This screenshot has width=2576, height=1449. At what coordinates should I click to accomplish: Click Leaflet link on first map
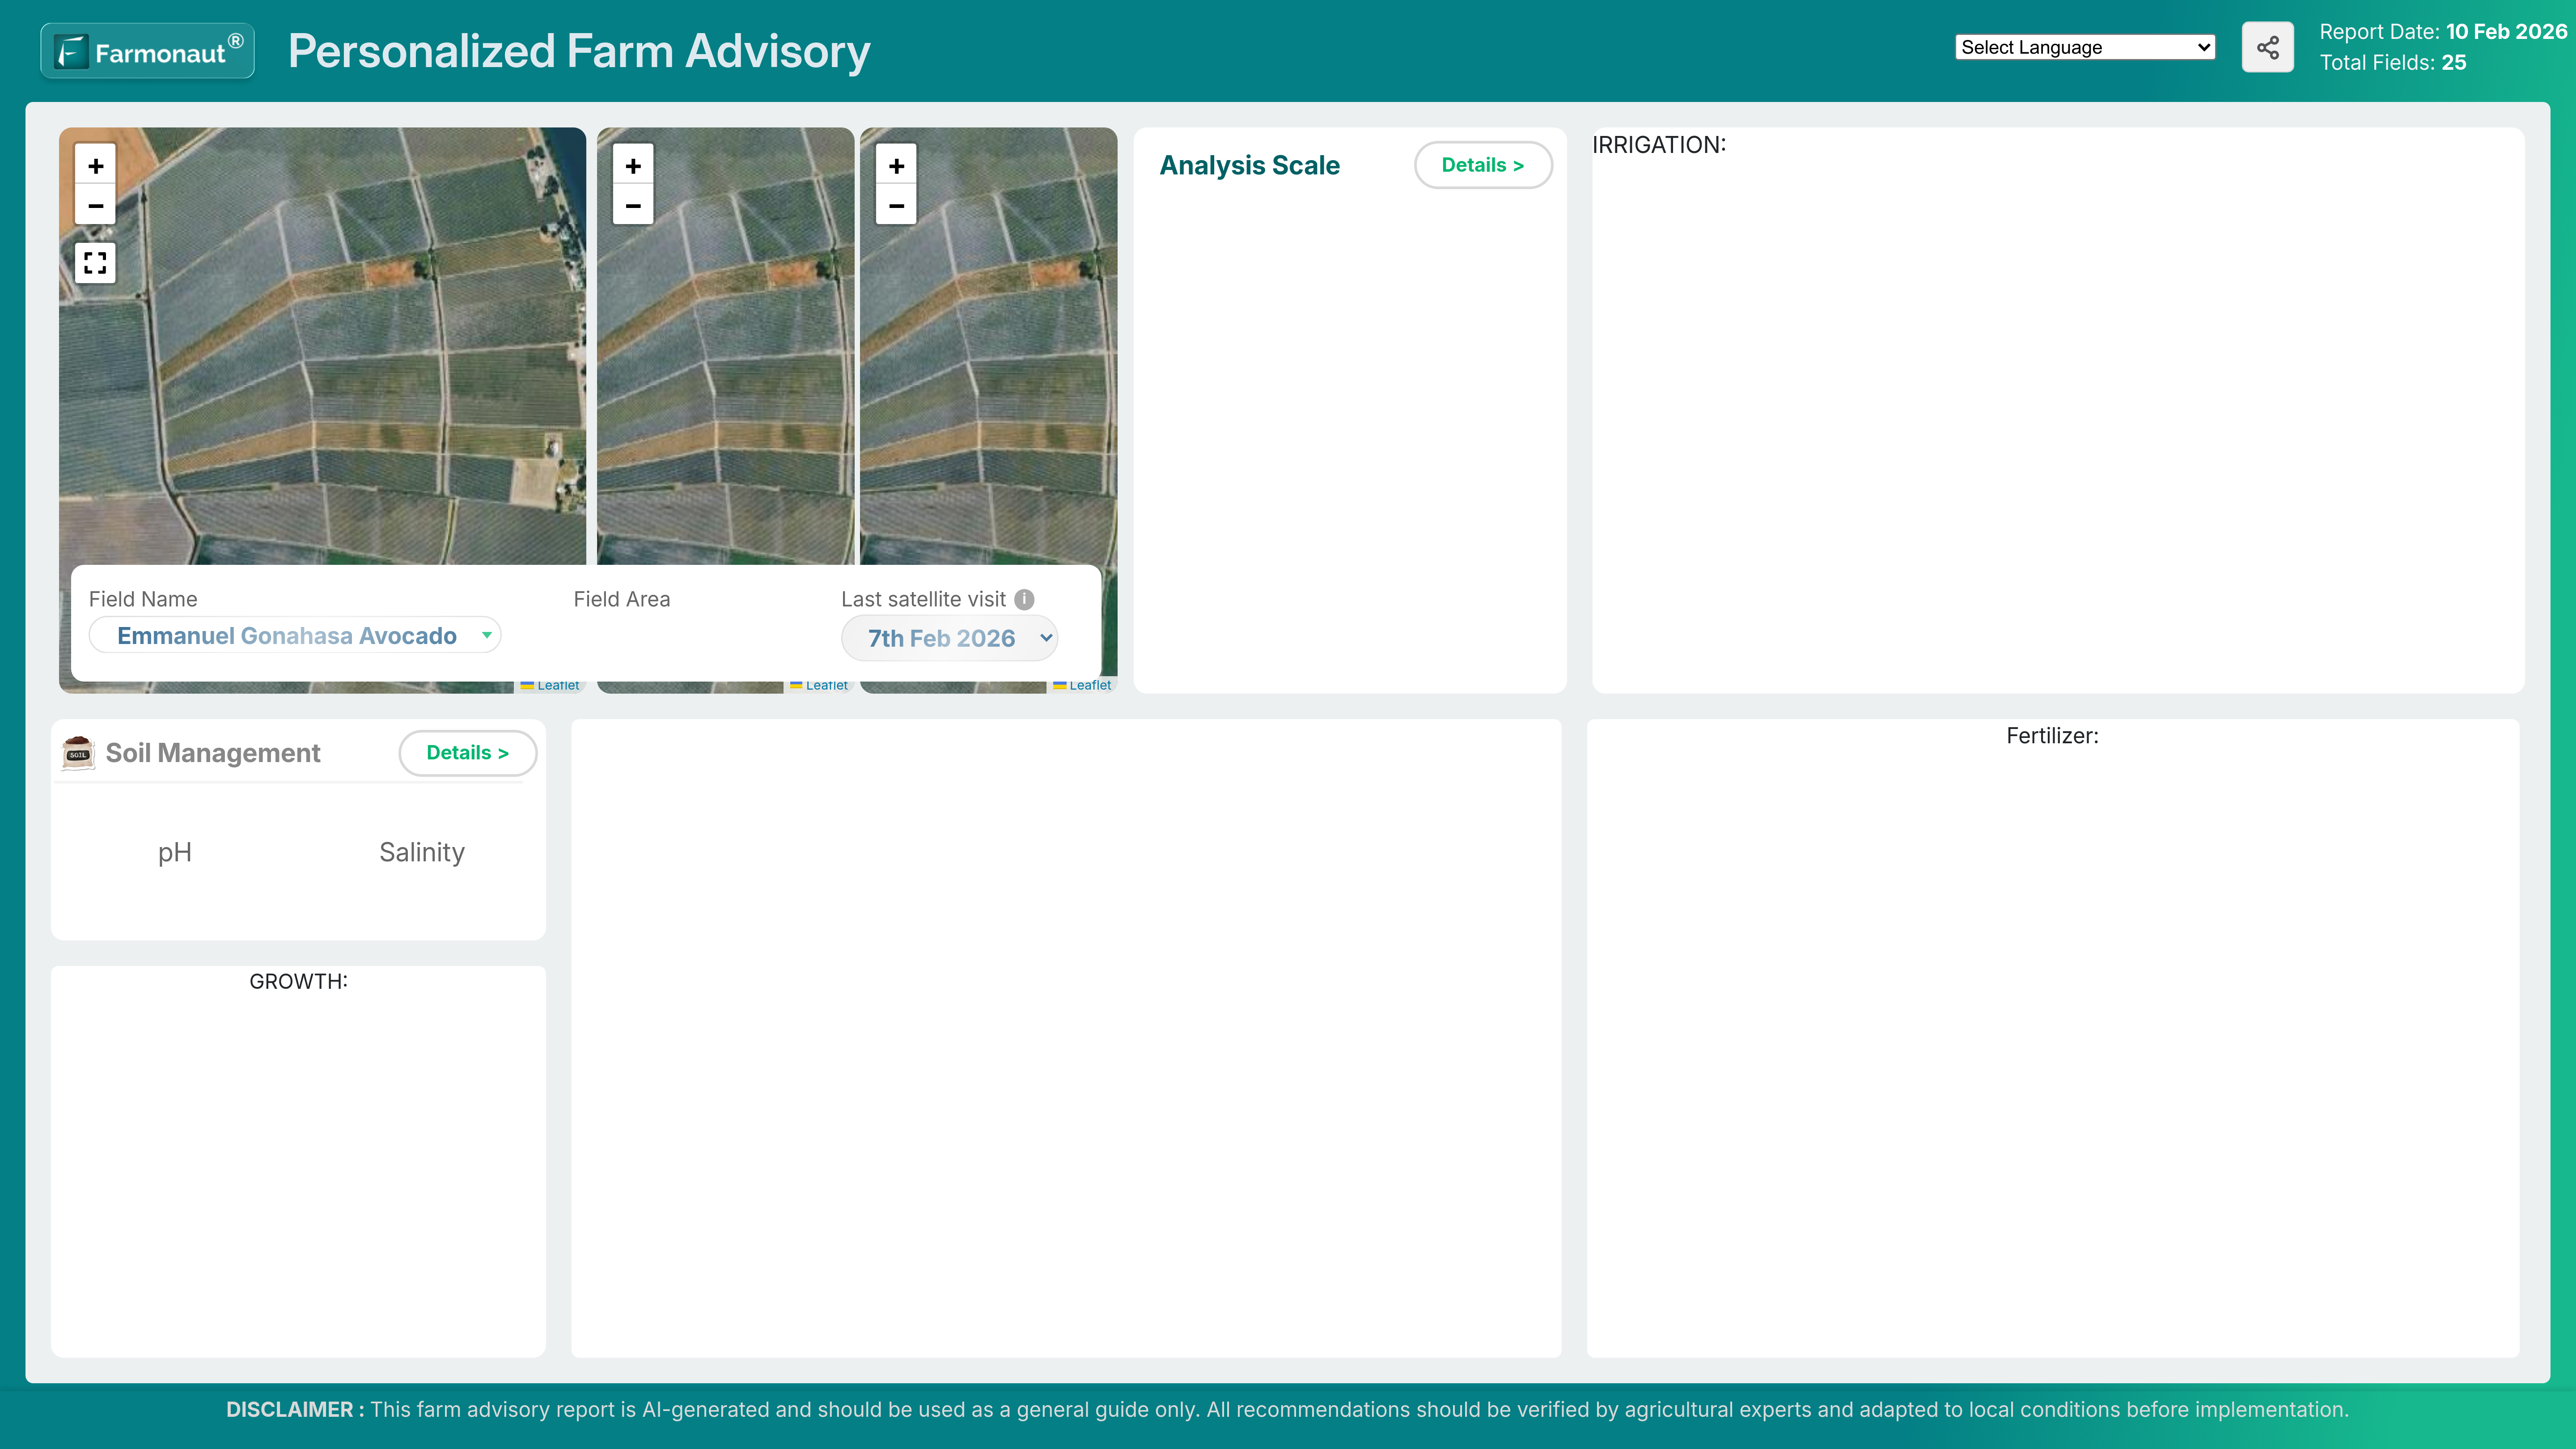[x=558, y=685]
